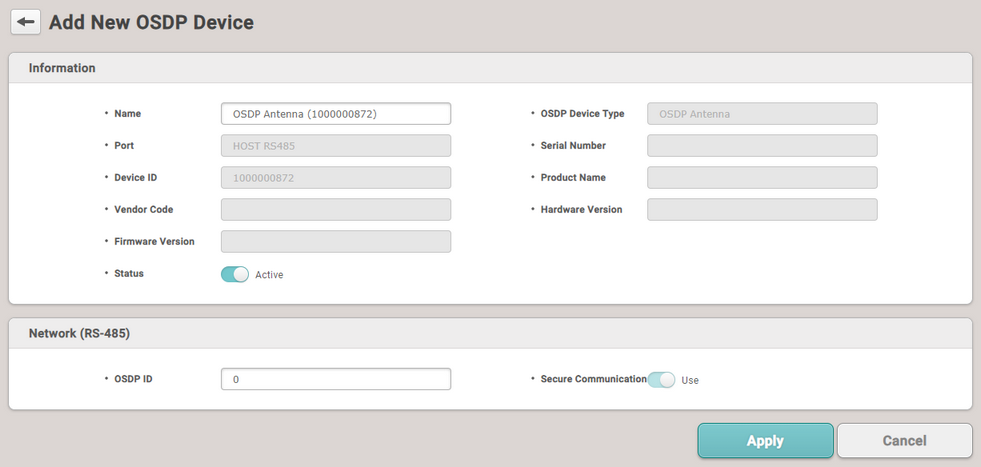981x467 pixels.
Task: Click the Serial Number label
Action: pos(573,146)
